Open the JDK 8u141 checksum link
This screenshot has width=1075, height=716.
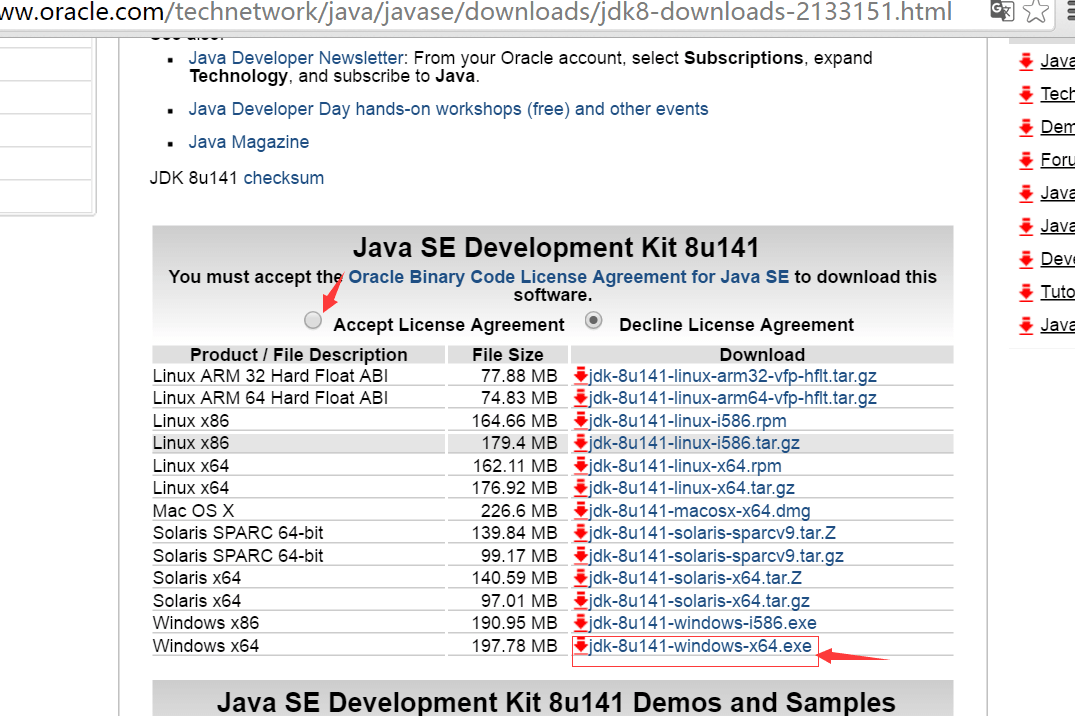[x=284, y=178]
